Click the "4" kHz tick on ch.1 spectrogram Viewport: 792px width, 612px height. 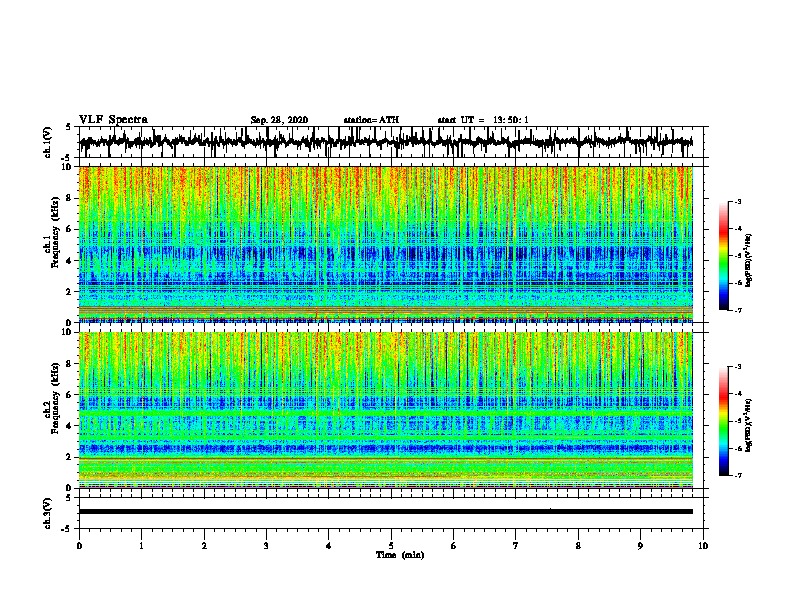[70, 261]
